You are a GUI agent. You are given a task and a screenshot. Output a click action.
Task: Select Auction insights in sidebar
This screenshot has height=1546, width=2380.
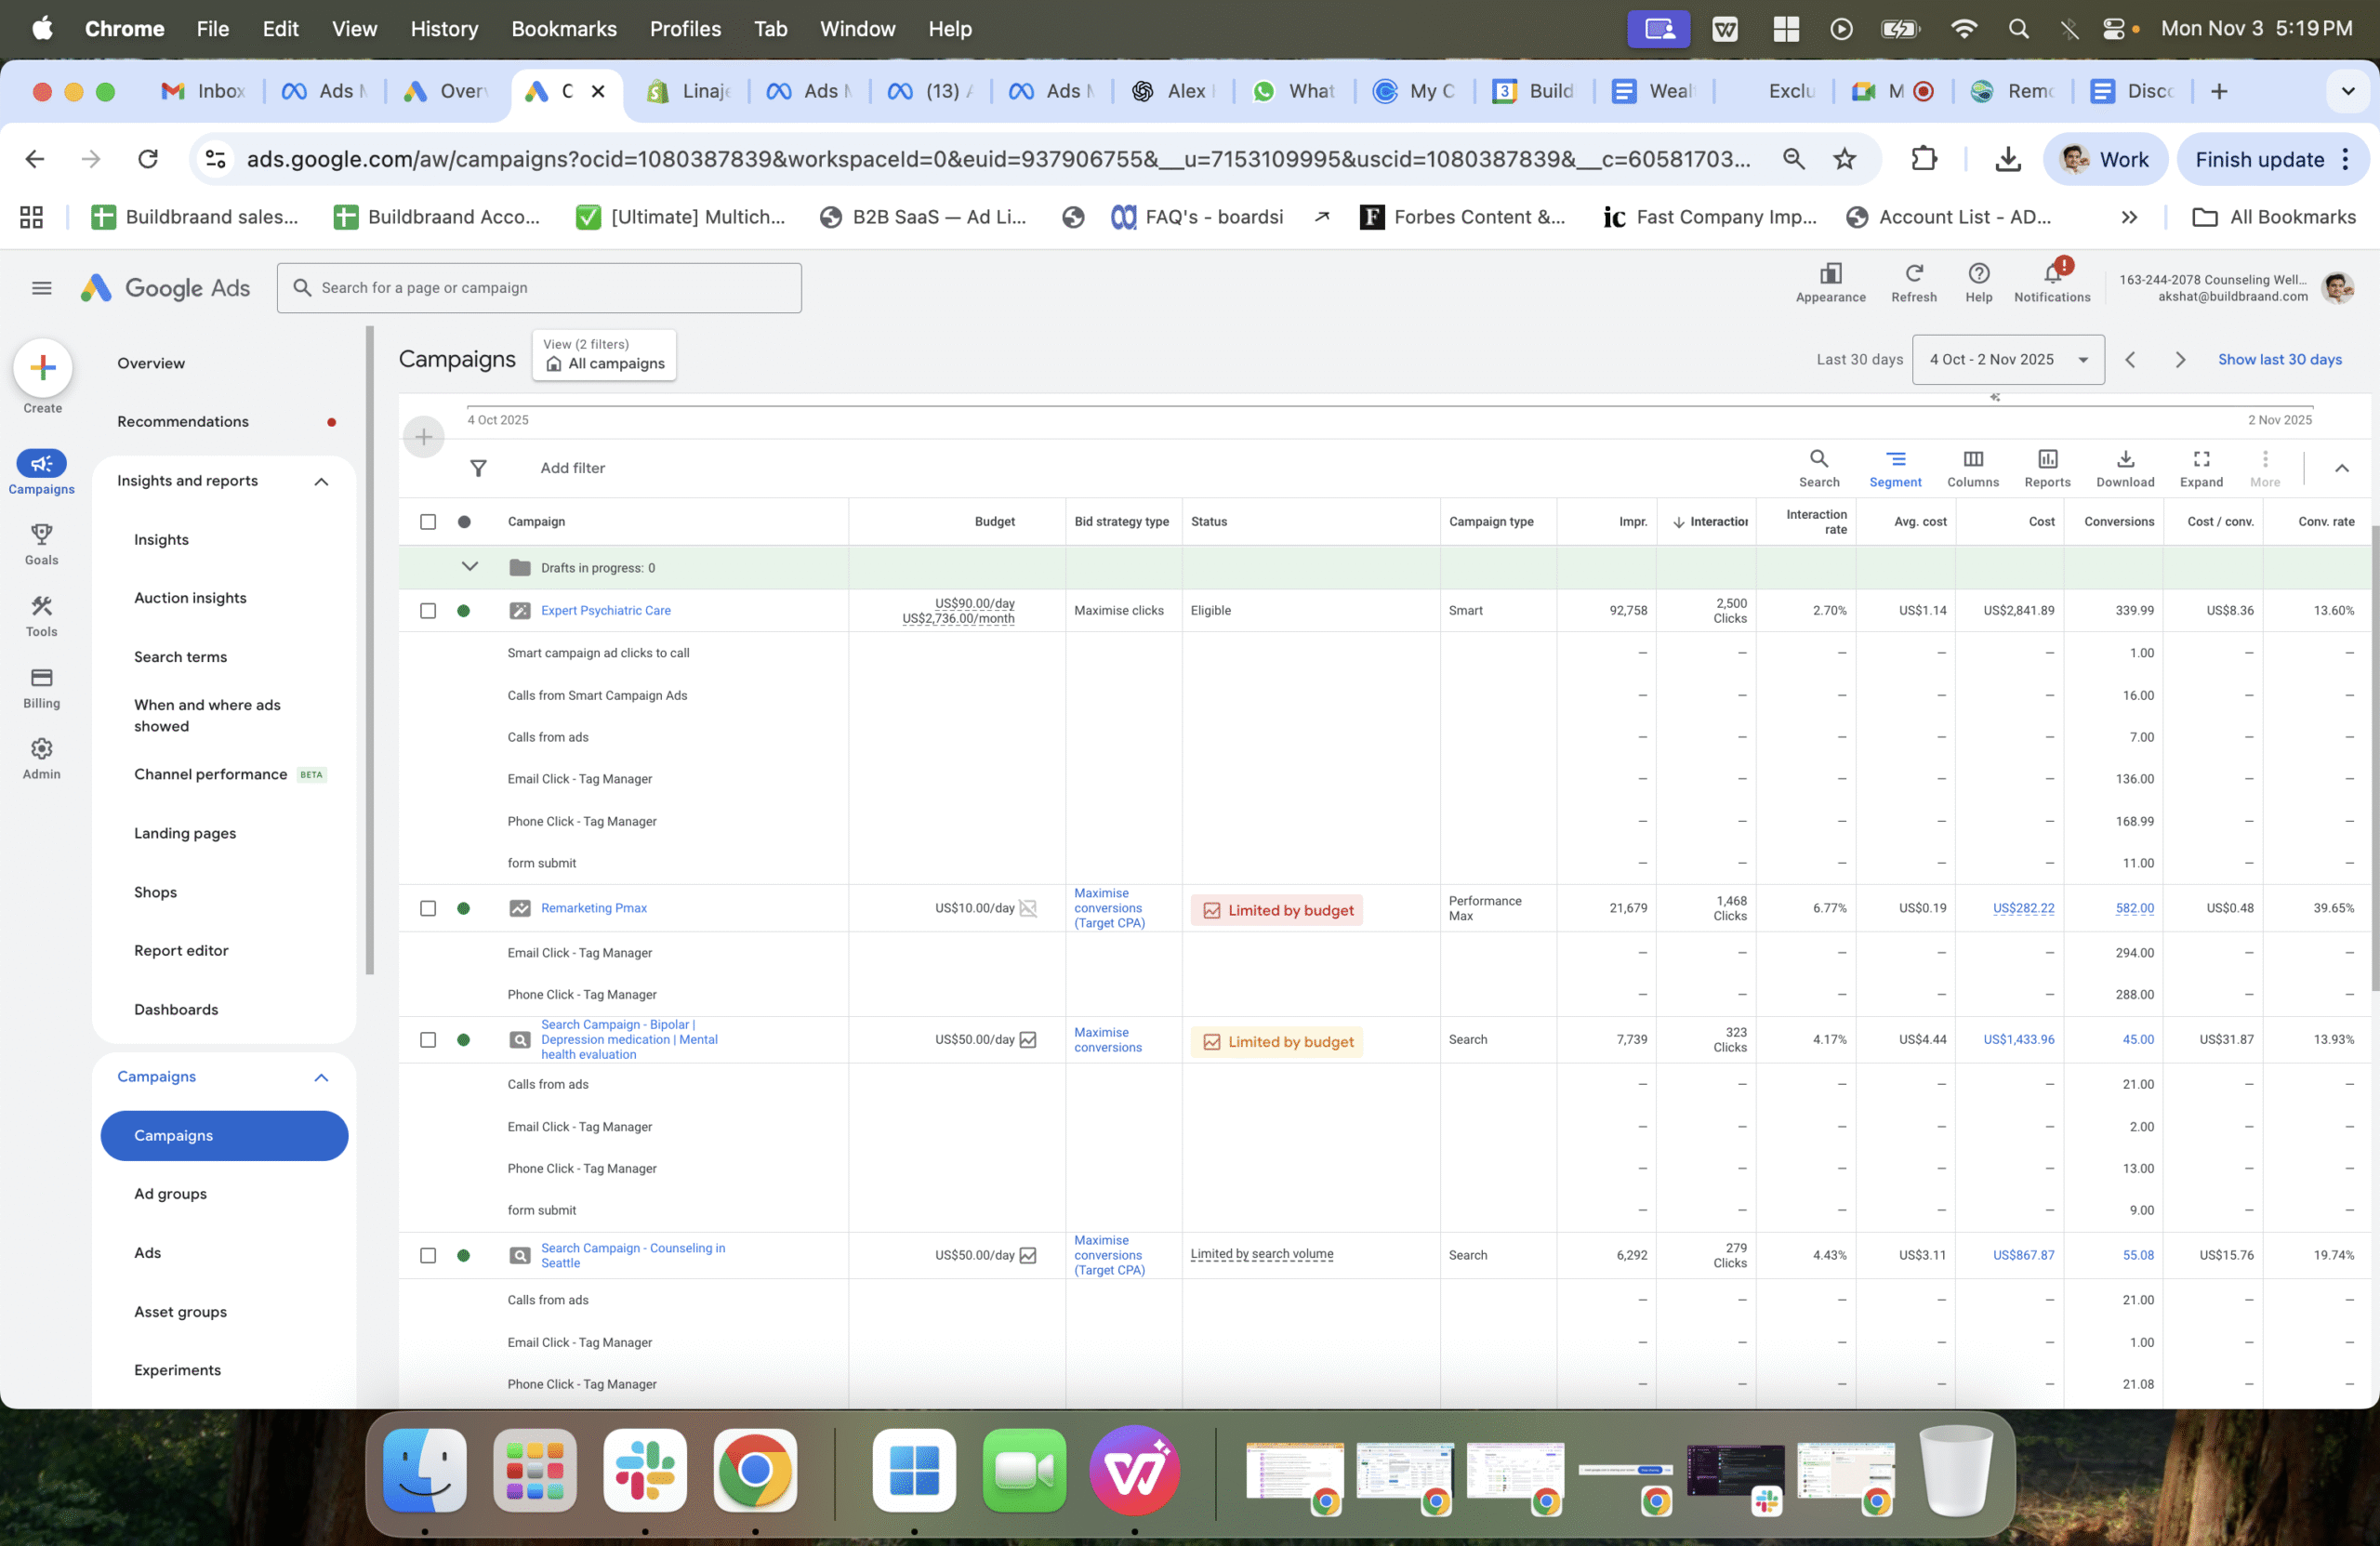(x=190, y=598)
